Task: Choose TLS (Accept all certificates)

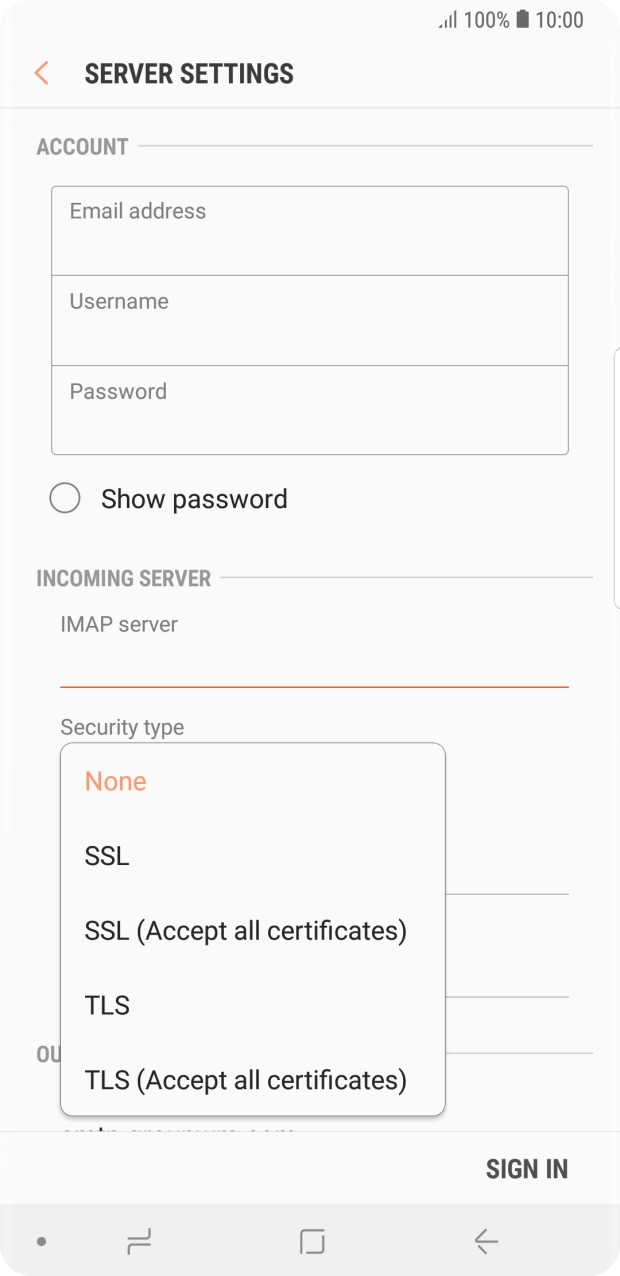Action: [246, 1080]
